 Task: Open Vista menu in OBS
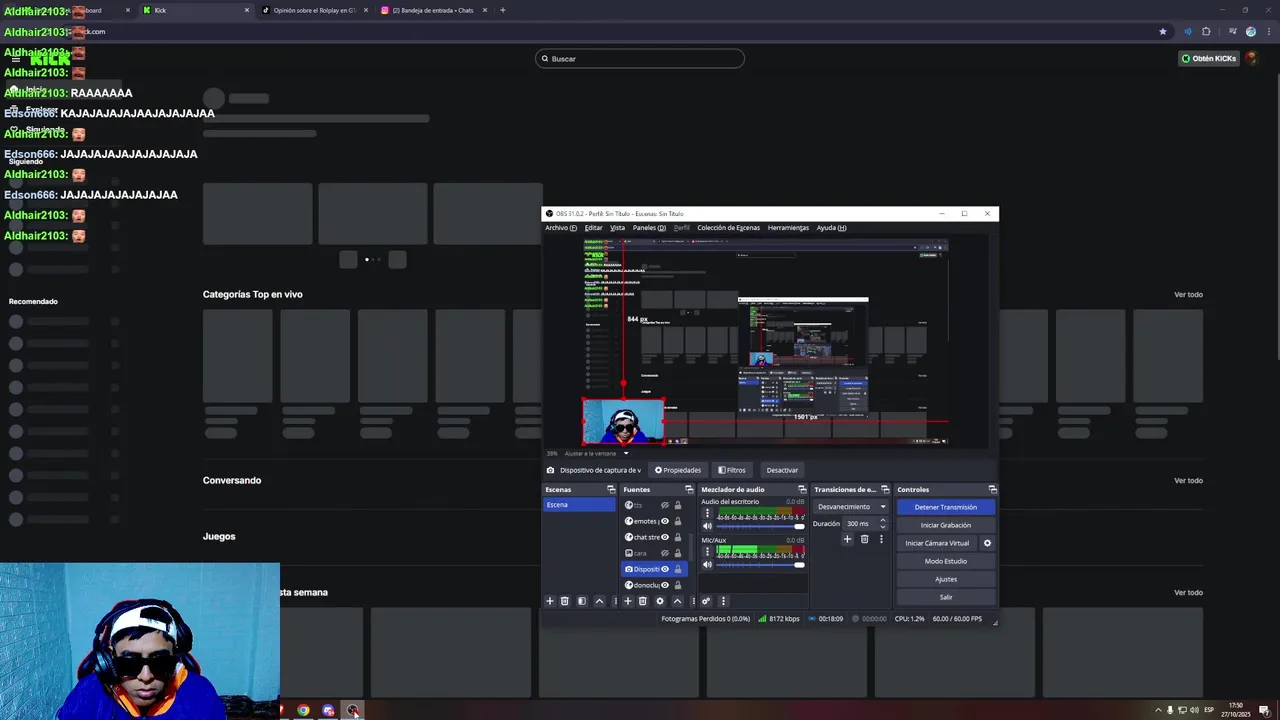[x=617, y=228]
